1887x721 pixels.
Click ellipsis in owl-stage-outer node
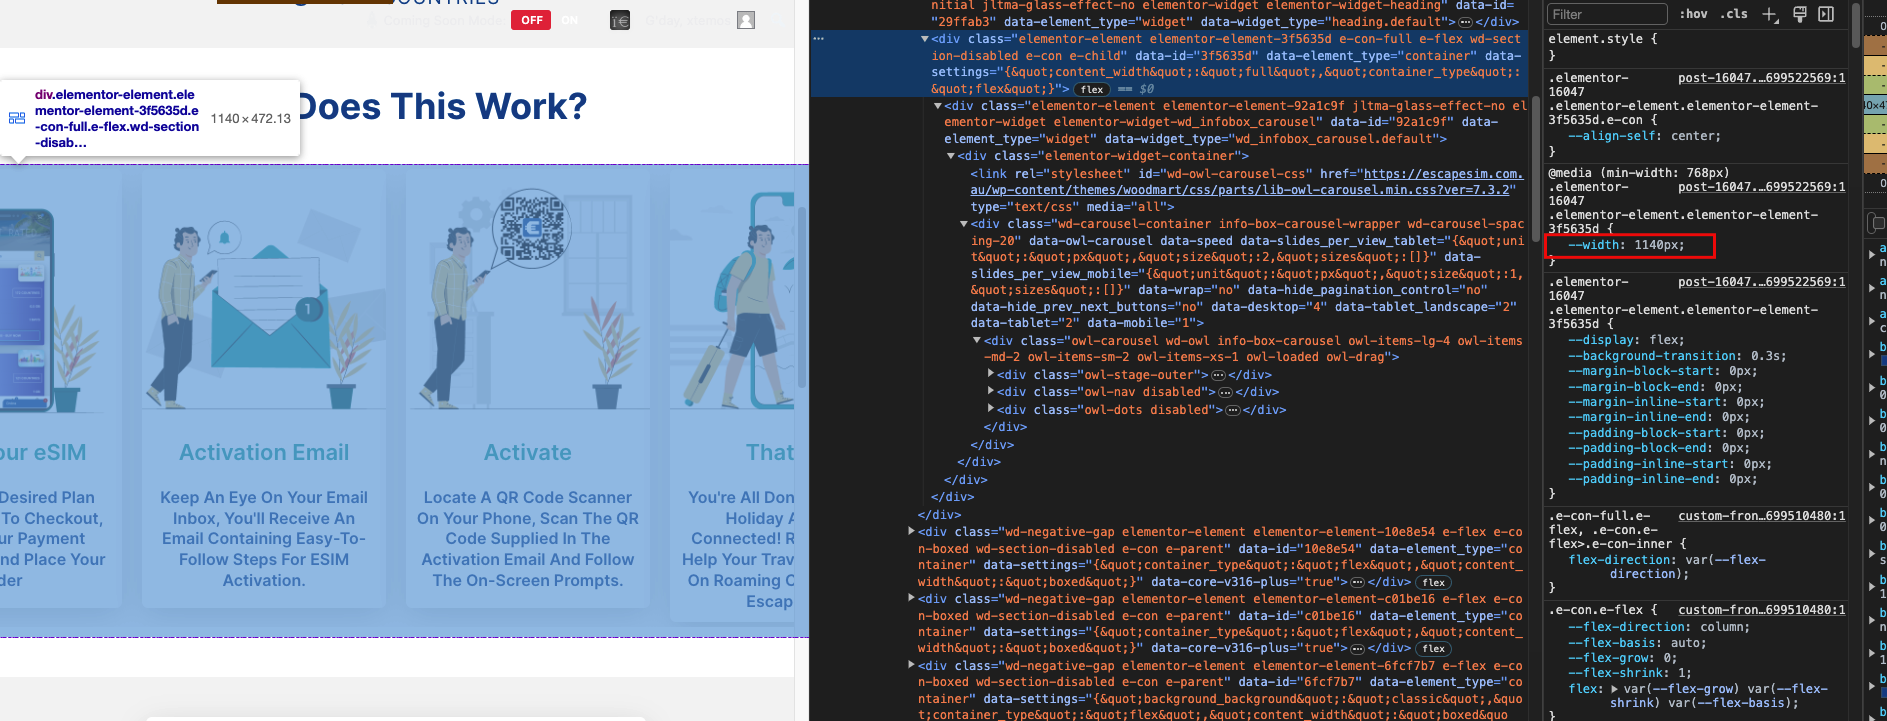pos(1218,376)
